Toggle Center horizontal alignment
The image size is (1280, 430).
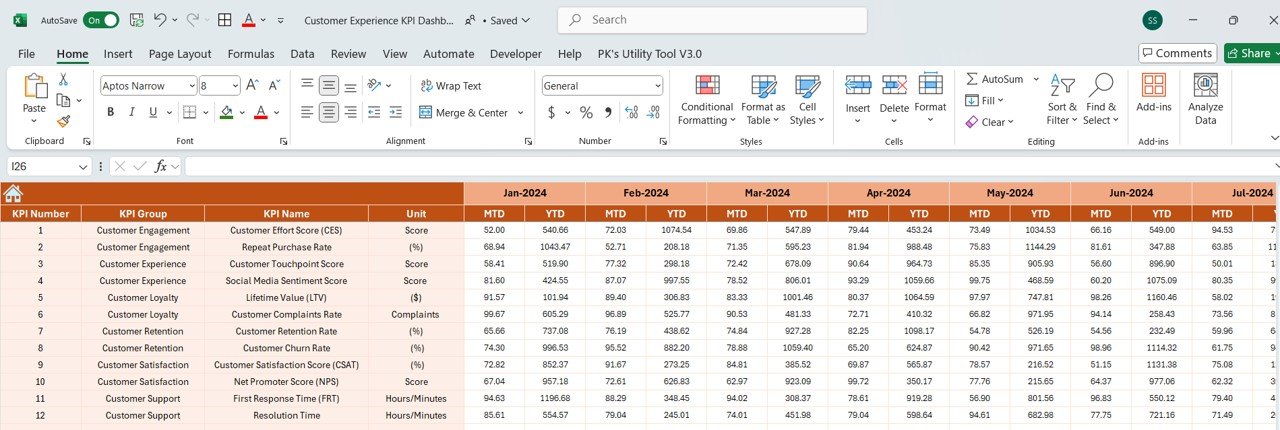[x=329, y=112]
